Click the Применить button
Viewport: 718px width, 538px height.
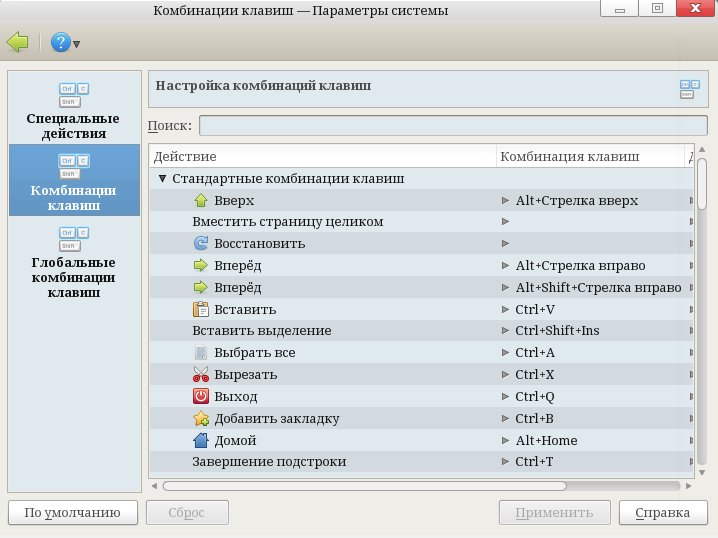[x=555, y=512]
